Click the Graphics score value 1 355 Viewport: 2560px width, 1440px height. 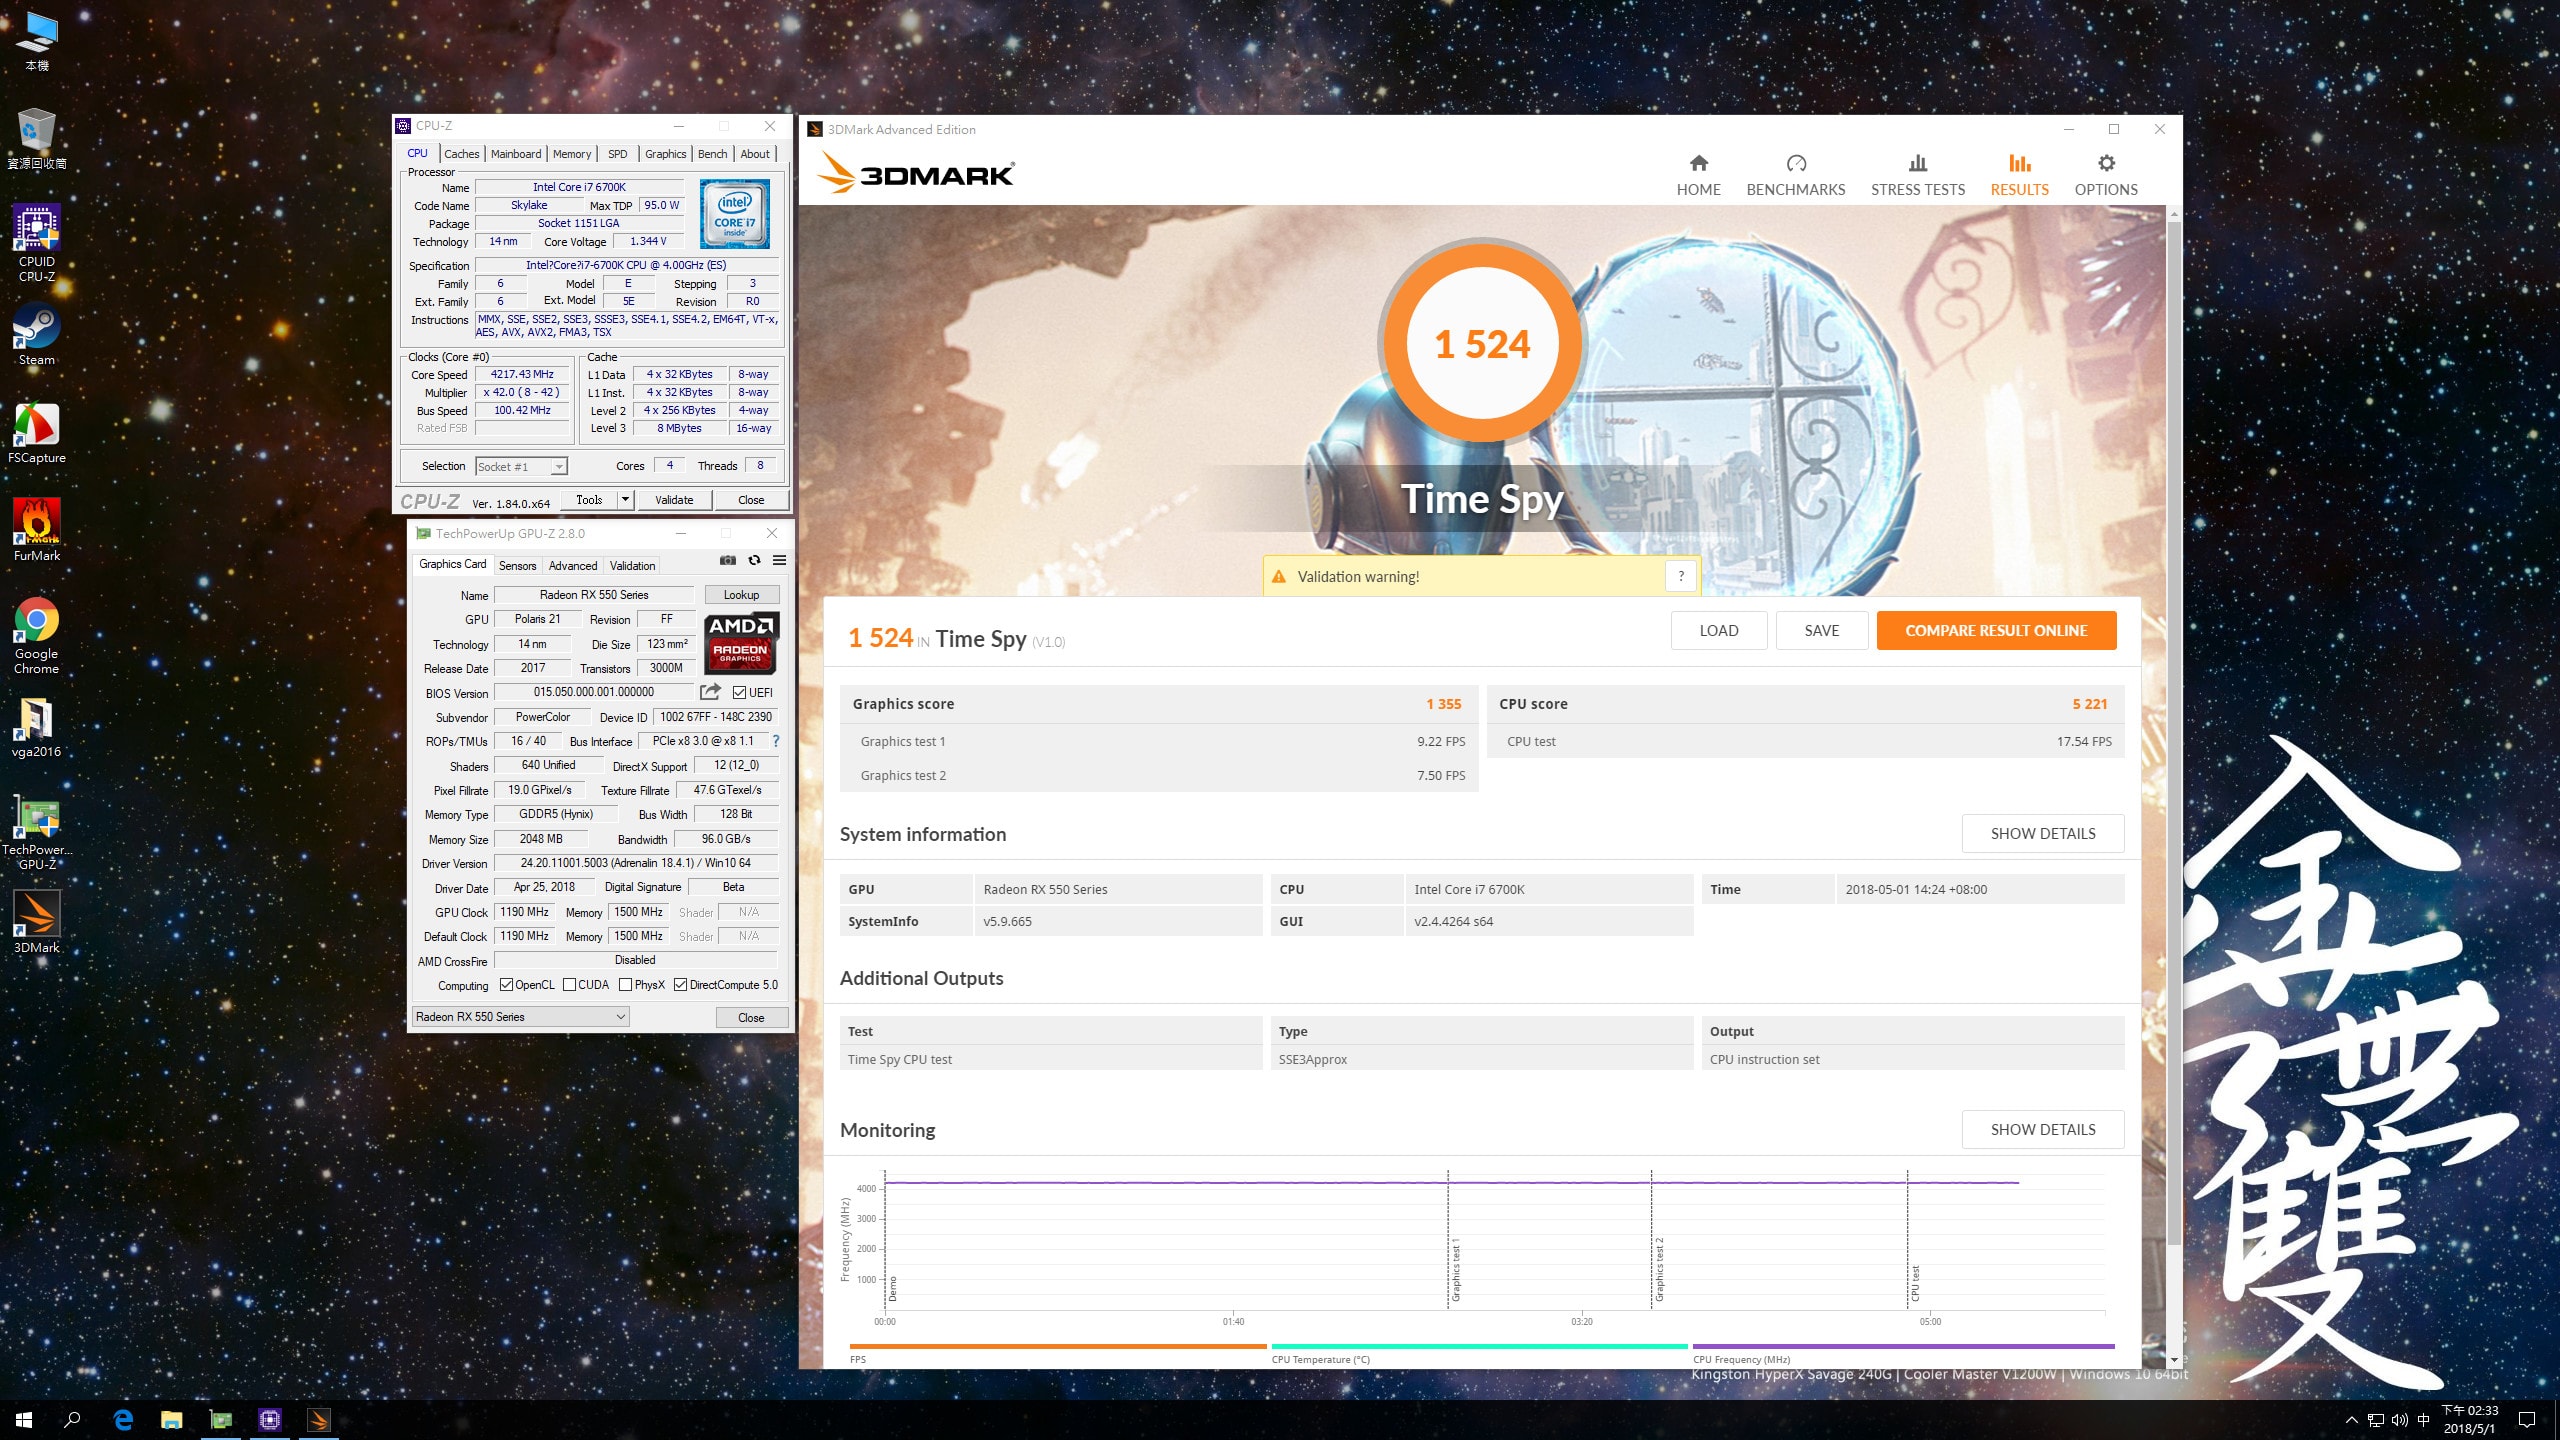point(1443,704)
